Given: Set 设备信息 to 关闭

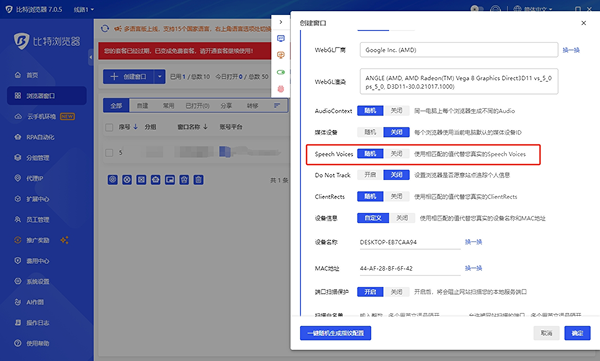Looking at the screenshot, I should [x=402, y=218].
